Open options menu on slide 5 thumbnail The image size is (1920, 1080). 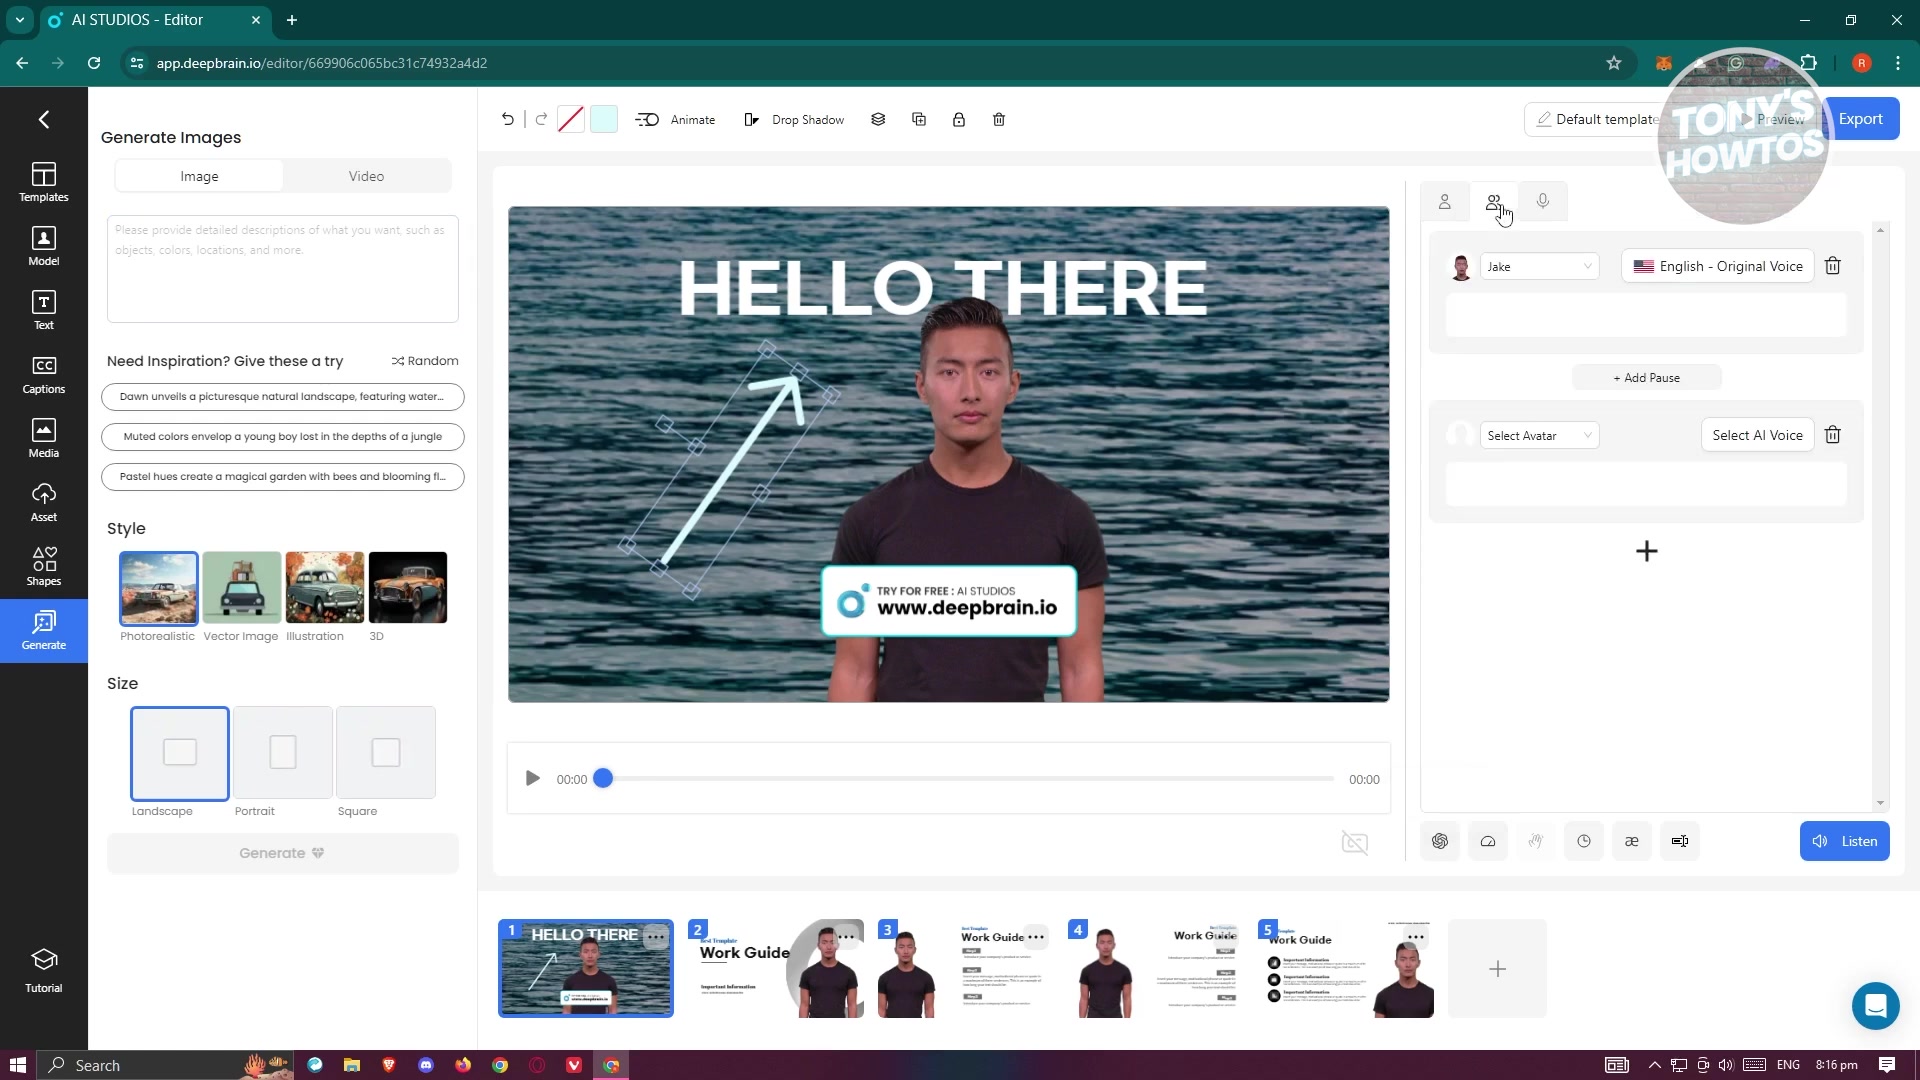[1416, 937]
